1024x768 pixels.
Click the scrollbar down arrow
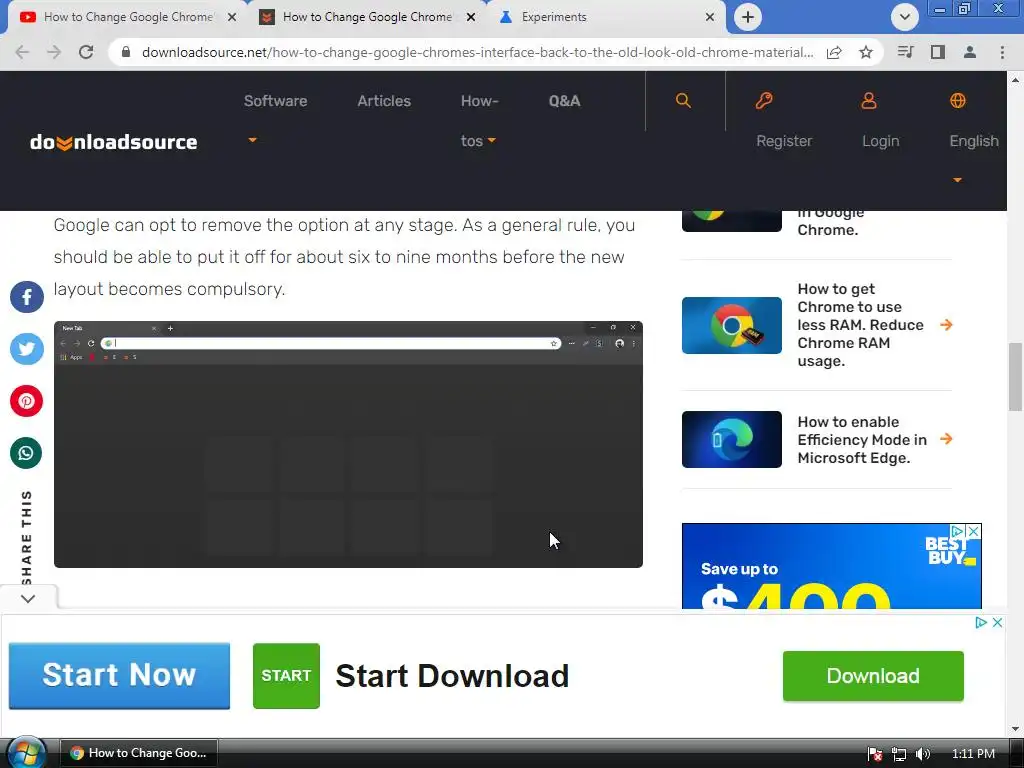coord(1015,729)
